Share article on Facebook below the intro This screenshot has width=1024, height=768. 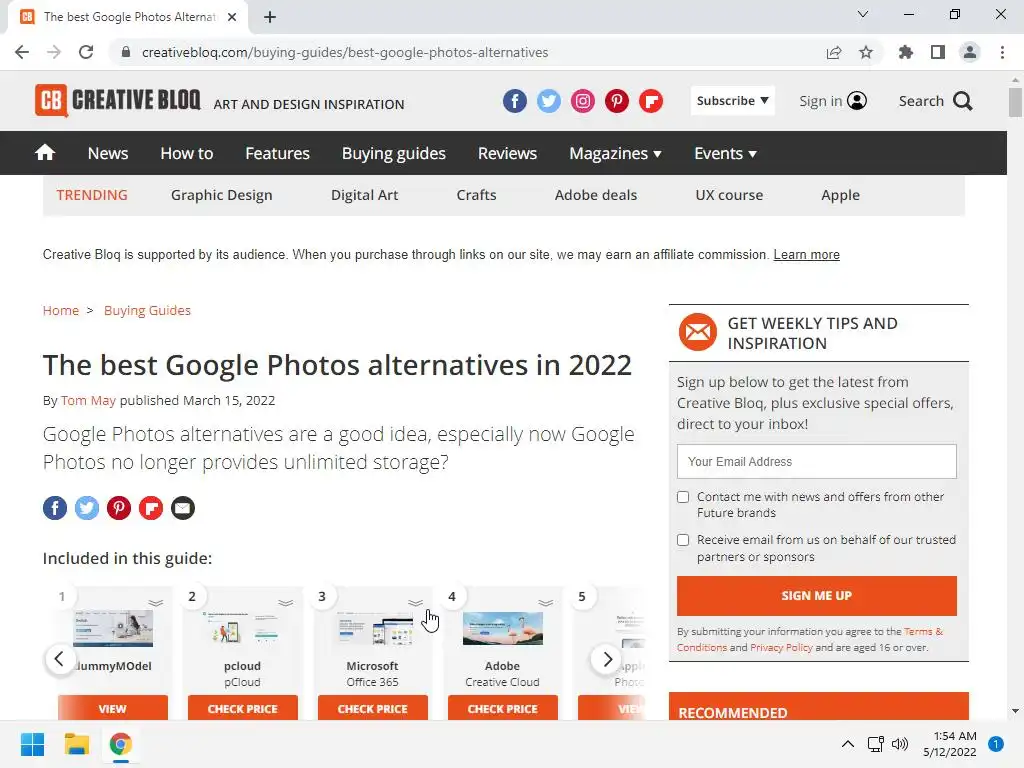[x=55, y=508]
